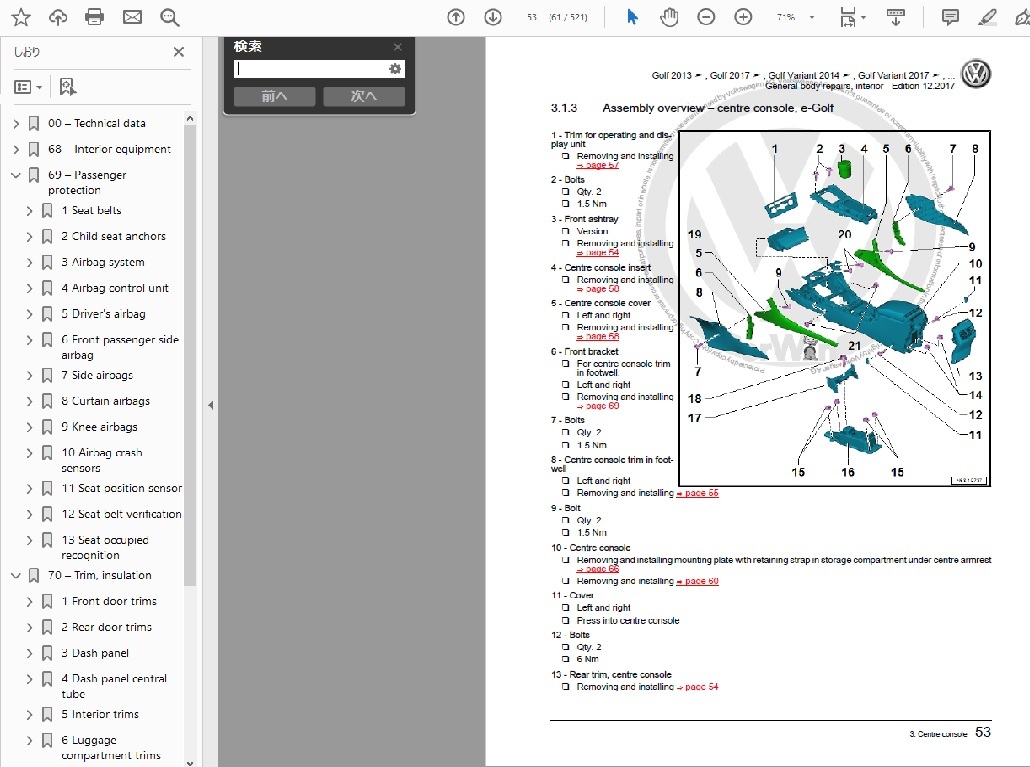Screen dimensions: 1030x767
Task: Zoom in with plus icon
Action: [x=743, y=17]
